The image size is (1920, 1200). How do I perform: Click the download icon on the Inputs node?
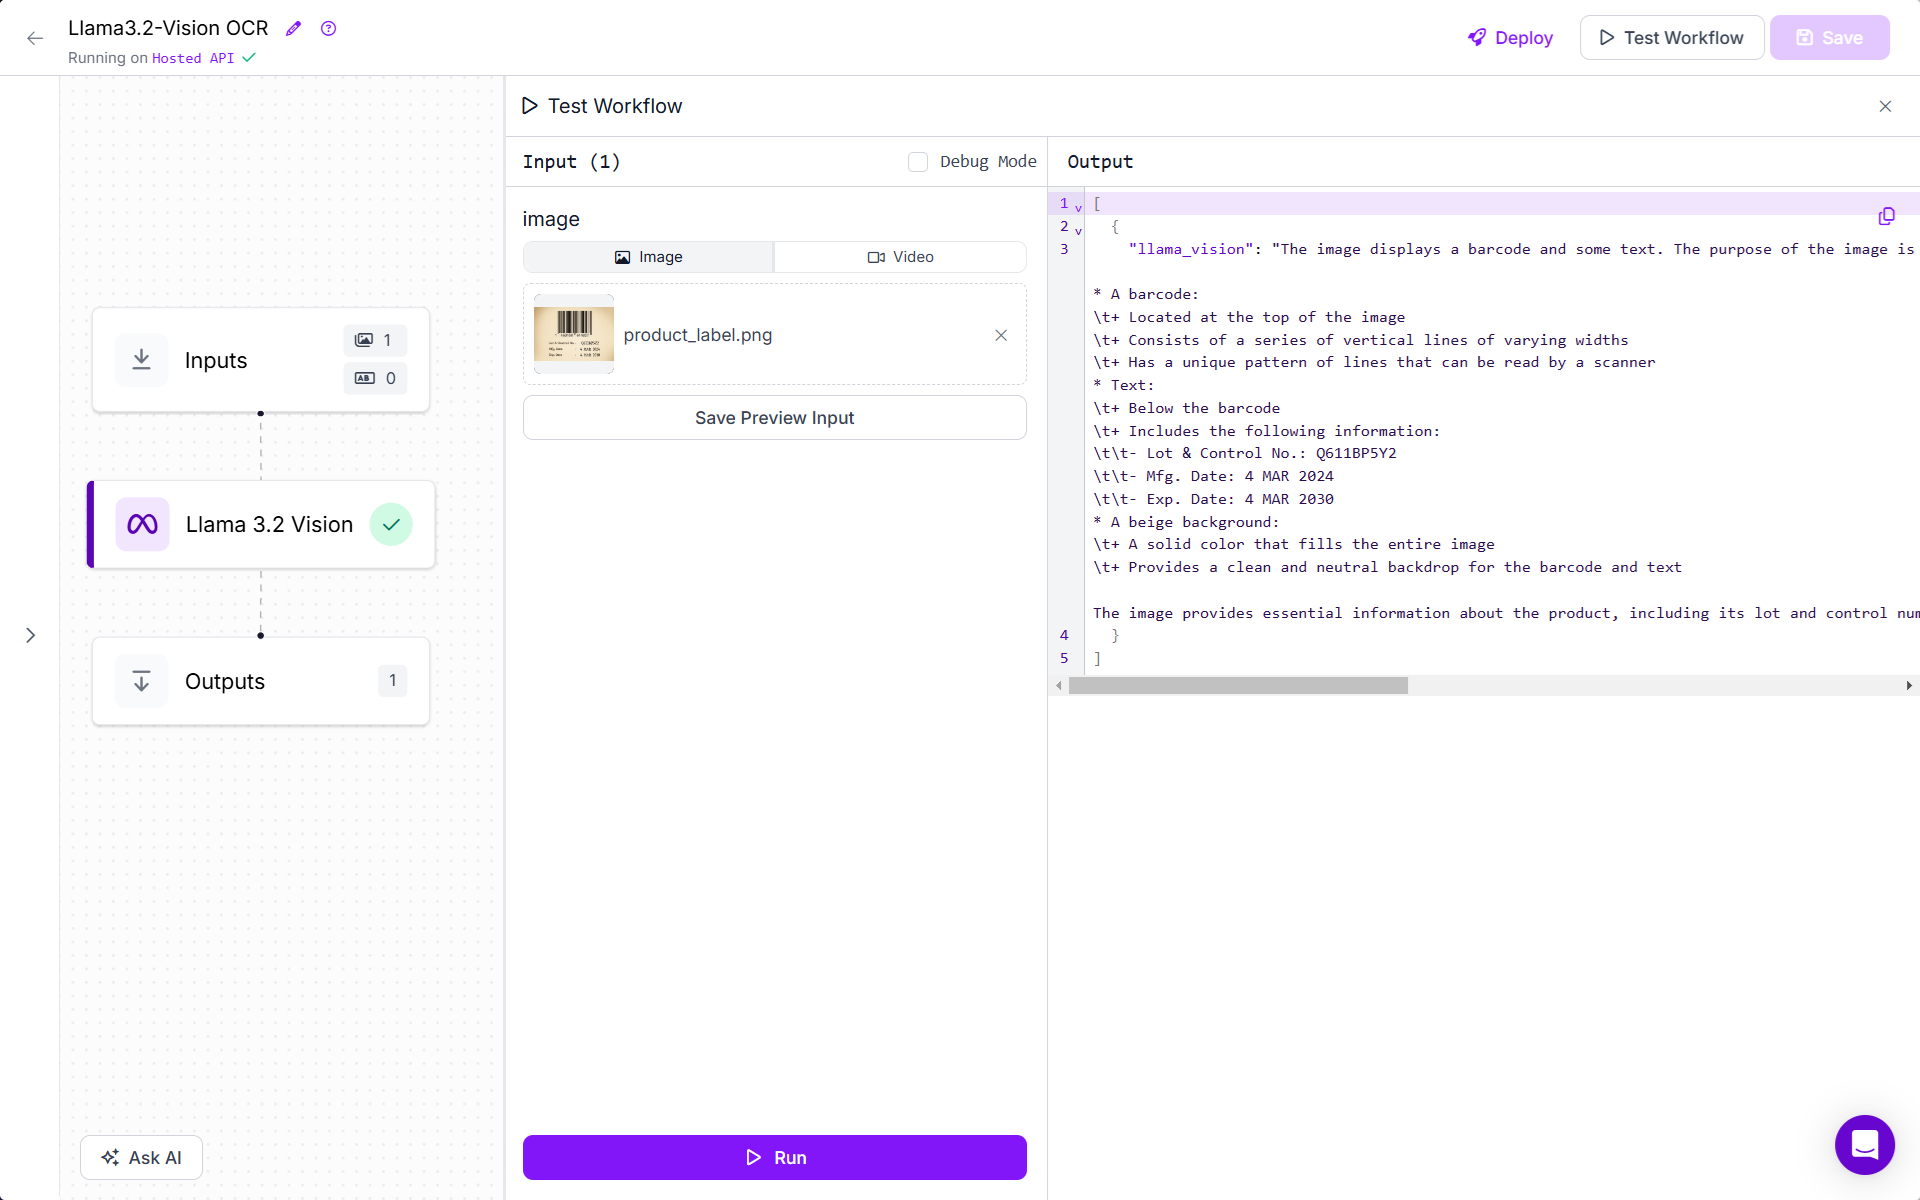click(x=141, y=359)
